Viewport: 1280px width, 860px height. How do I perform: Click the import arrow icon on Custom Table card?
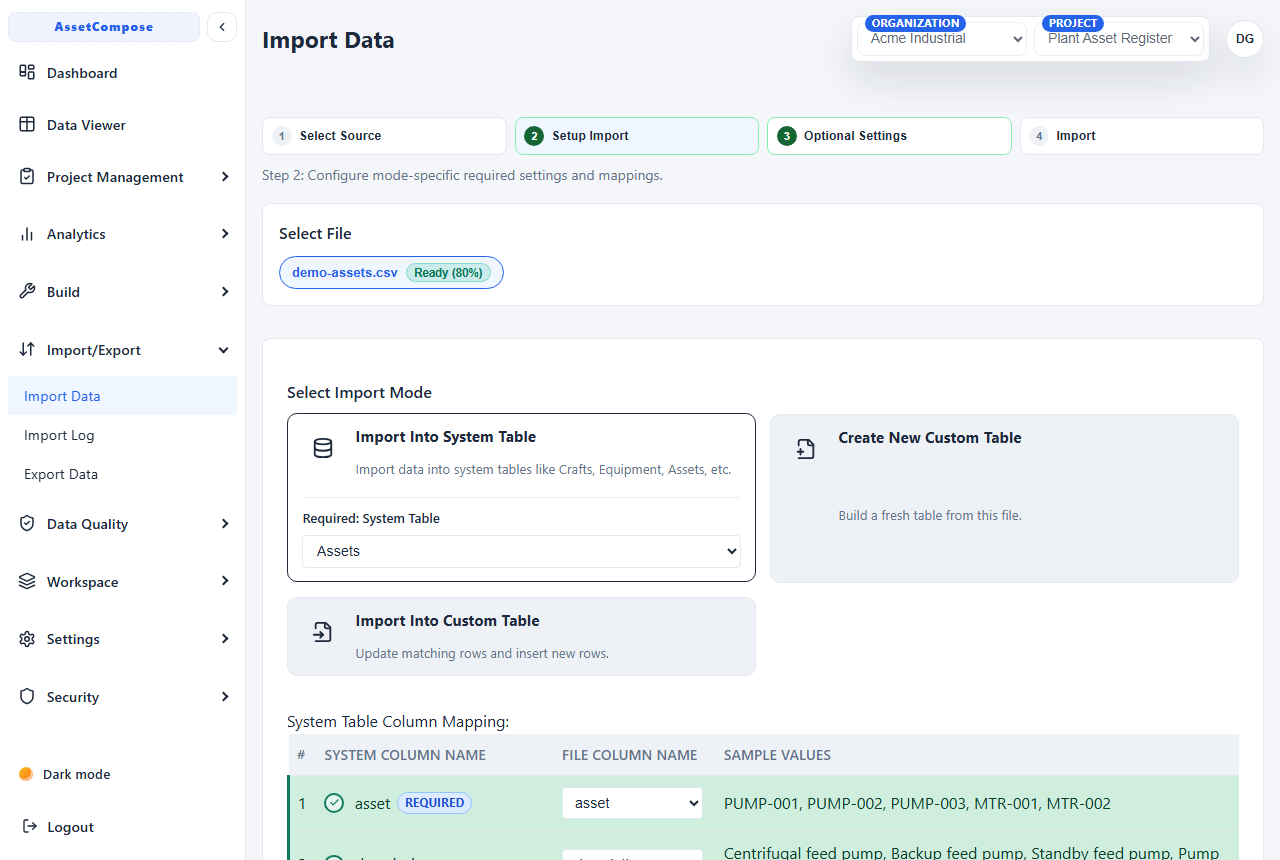[x=323, y=632]
